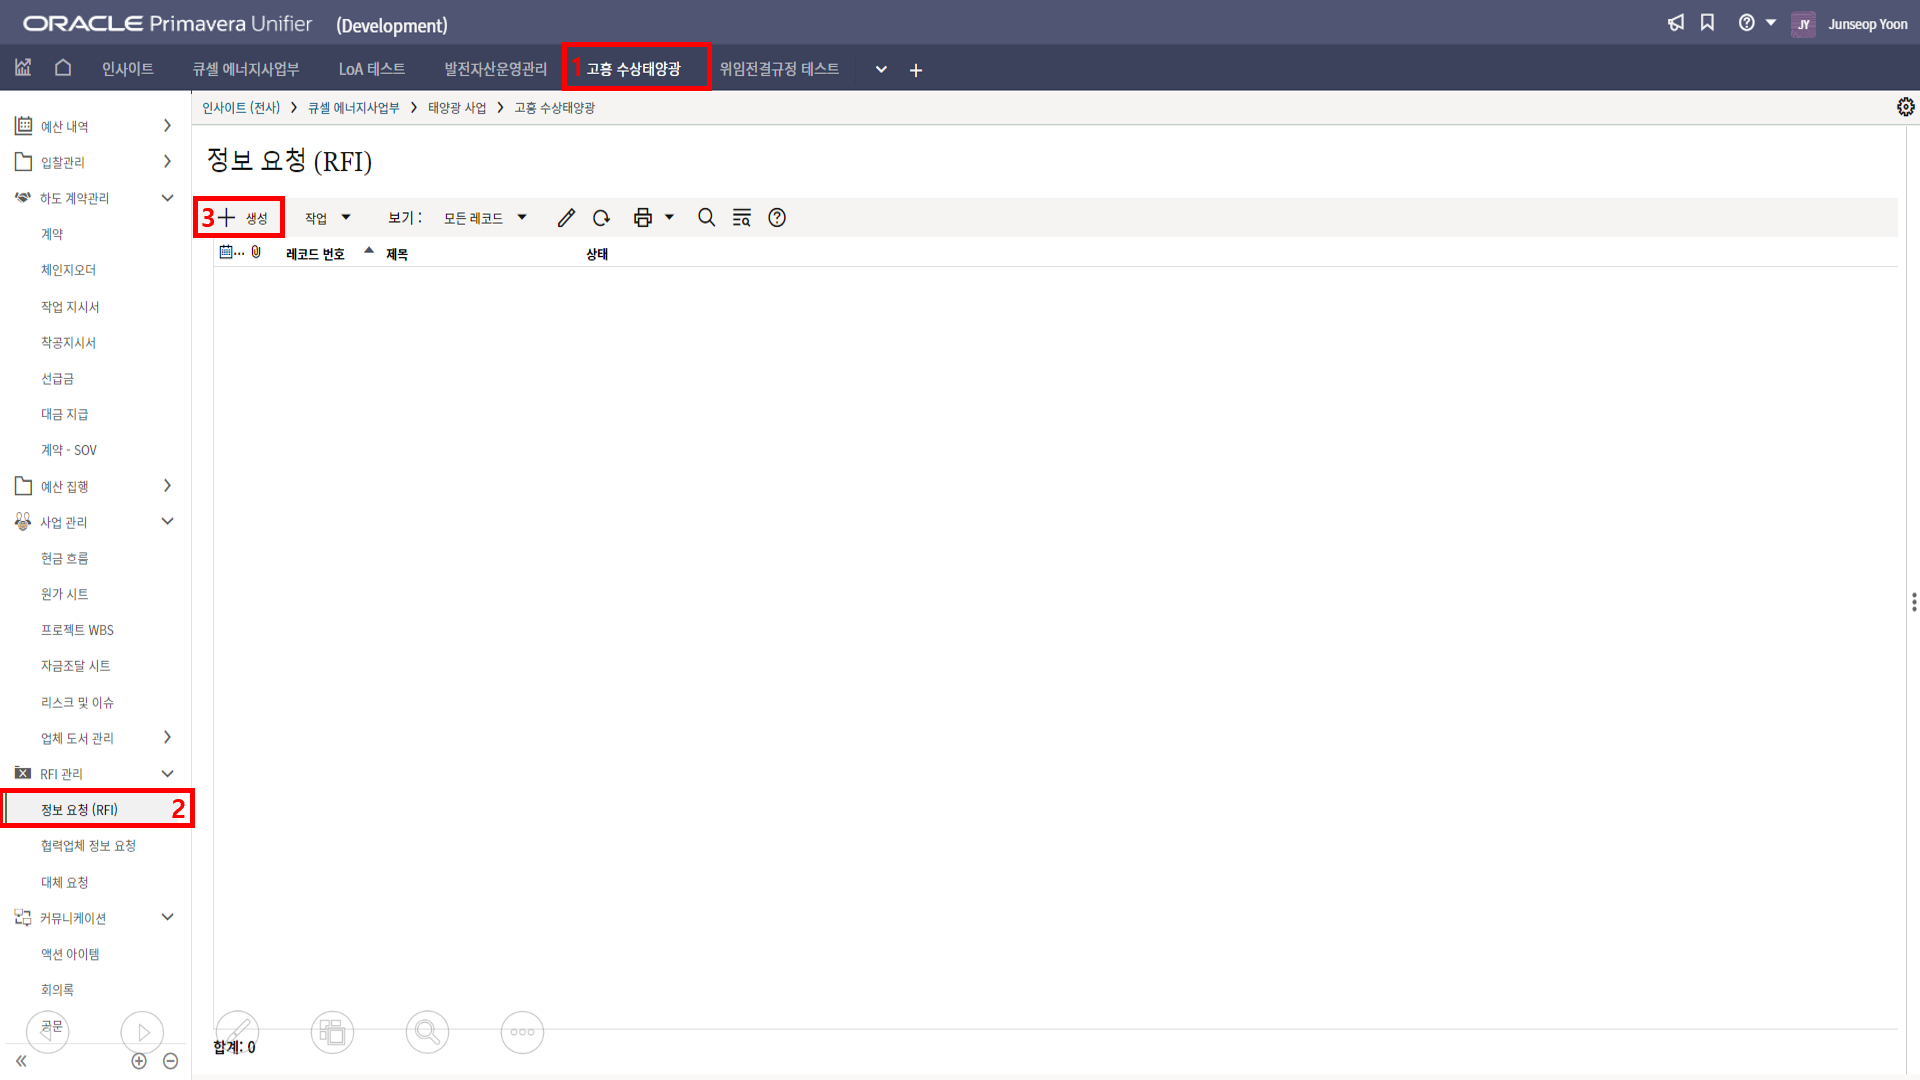Open the announcements megaphone icon

pyautogui.click(x=1676, y=23)
